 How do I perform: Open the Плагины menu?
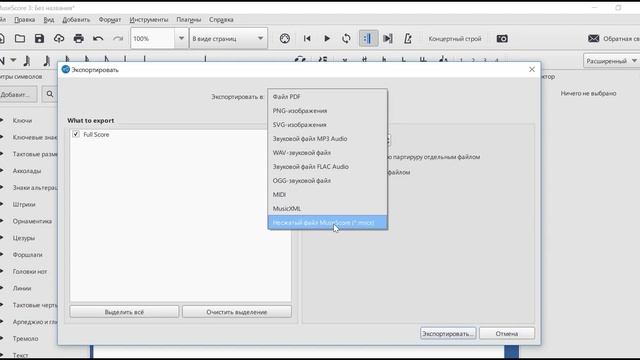coord(189,19)
